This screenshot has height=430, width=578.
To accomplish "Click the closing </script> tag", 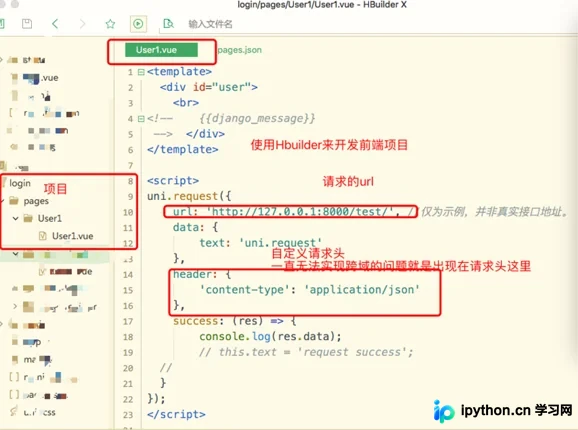I will (x=176, y=415).
